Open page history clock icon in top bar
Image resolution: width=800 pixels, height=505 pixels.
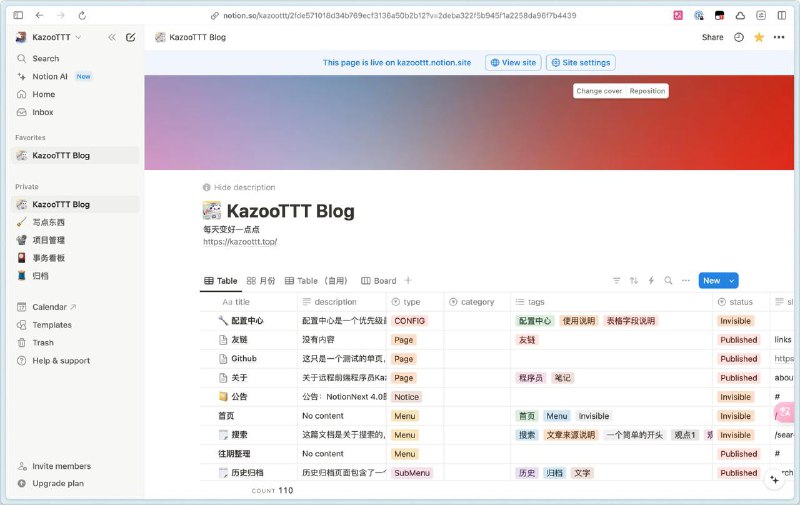tap(739, 37)
